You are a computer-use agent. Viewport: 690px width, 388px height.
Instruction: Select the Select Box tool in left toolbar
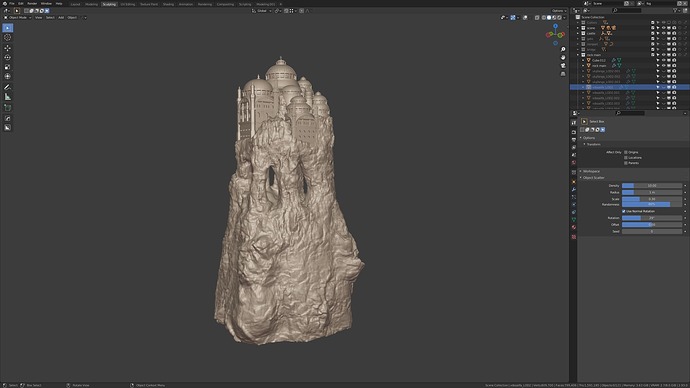pyautogui.click(x=7, y=28)
